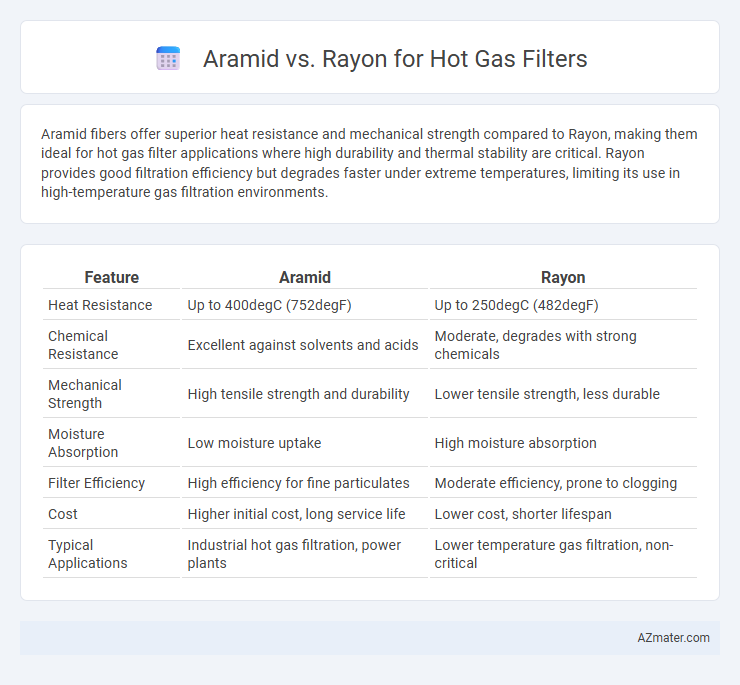
Task: Select the 'Mechanical Strength' row label
Action: pyautogui.click(x=85, y=394)
